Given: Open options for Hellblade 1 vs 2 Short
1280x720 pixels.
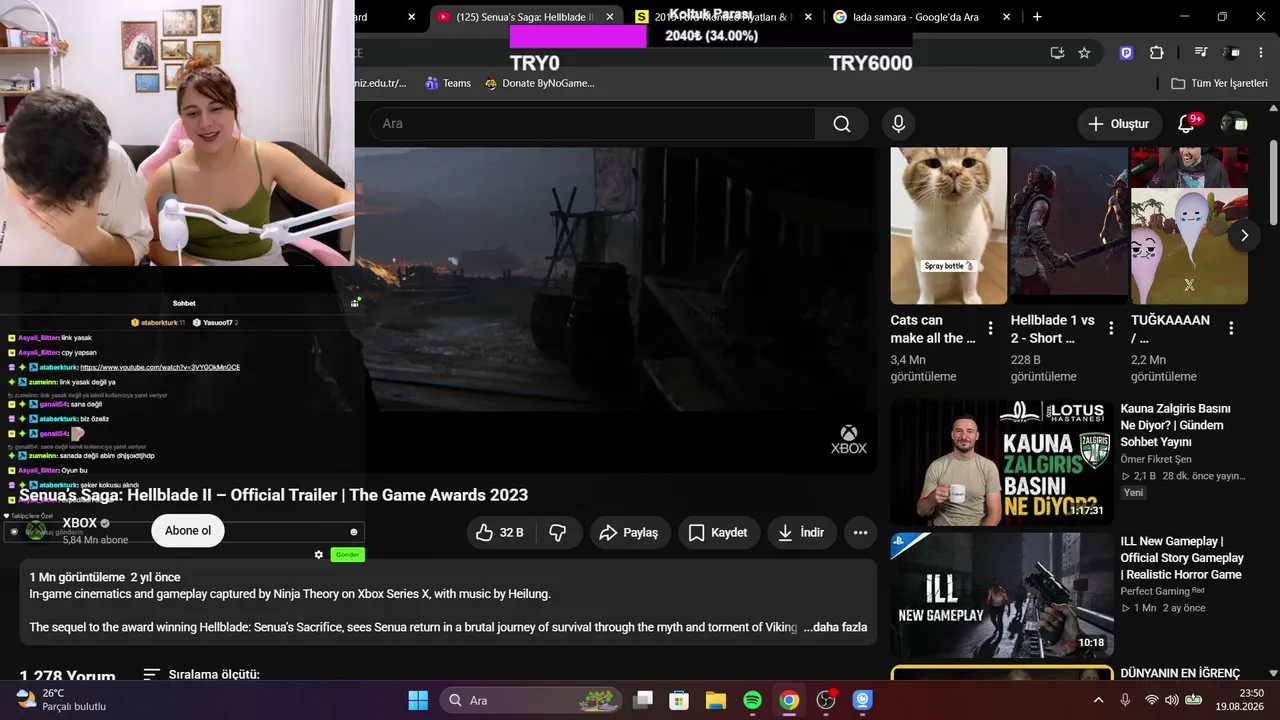Looking at the screenshot, I should coord(1111,328).
